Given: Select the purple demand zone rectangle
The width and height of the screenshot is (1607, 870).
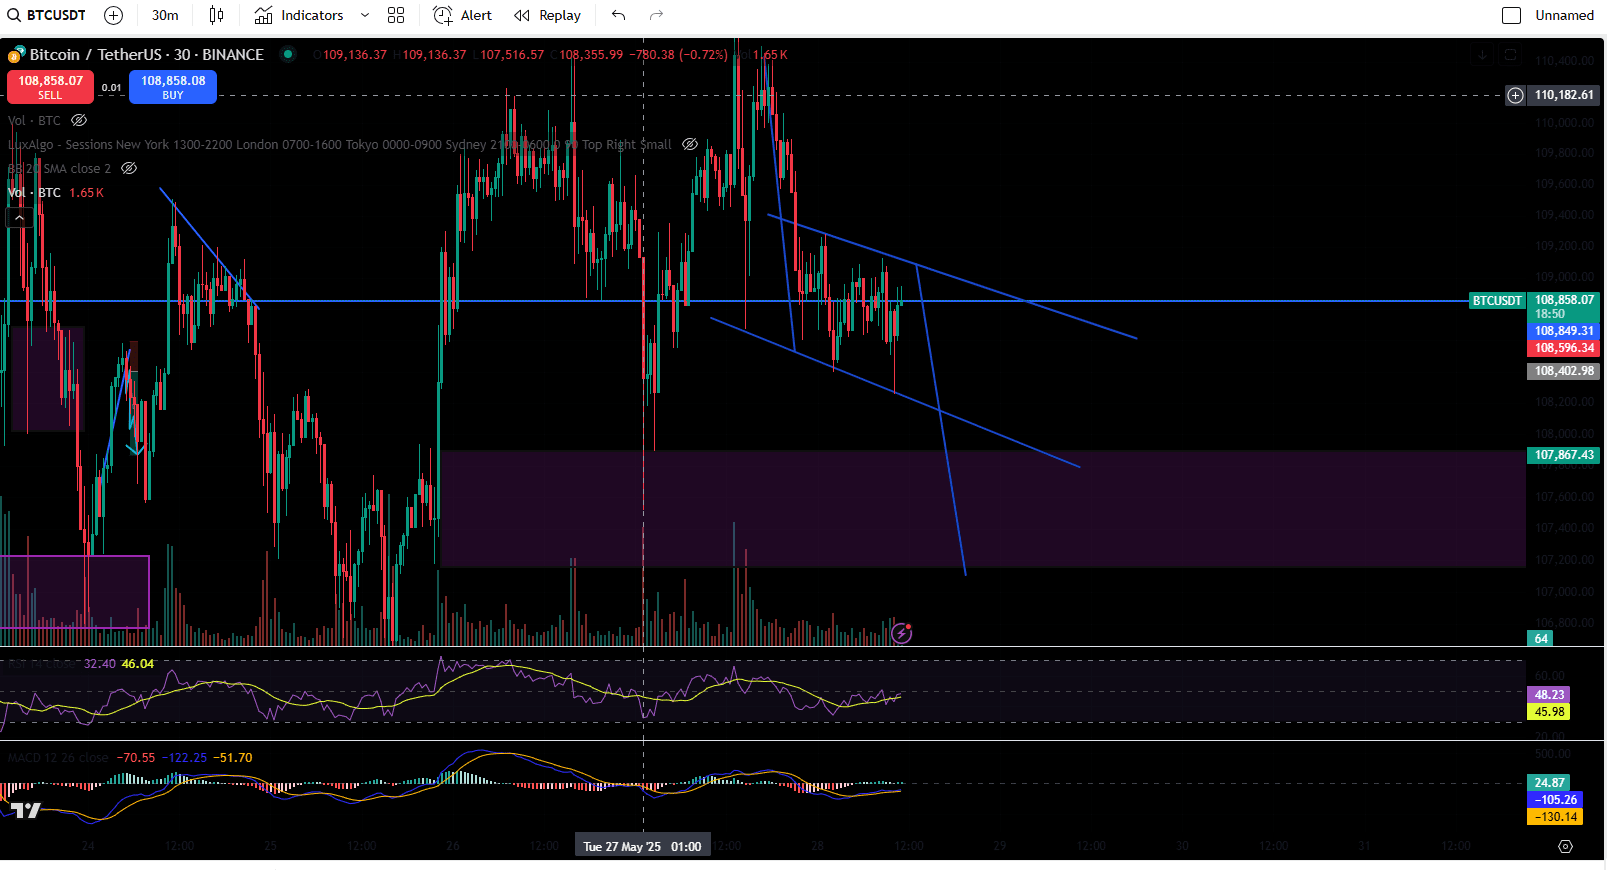Looking at the screenshot, I should coord(982,509).
